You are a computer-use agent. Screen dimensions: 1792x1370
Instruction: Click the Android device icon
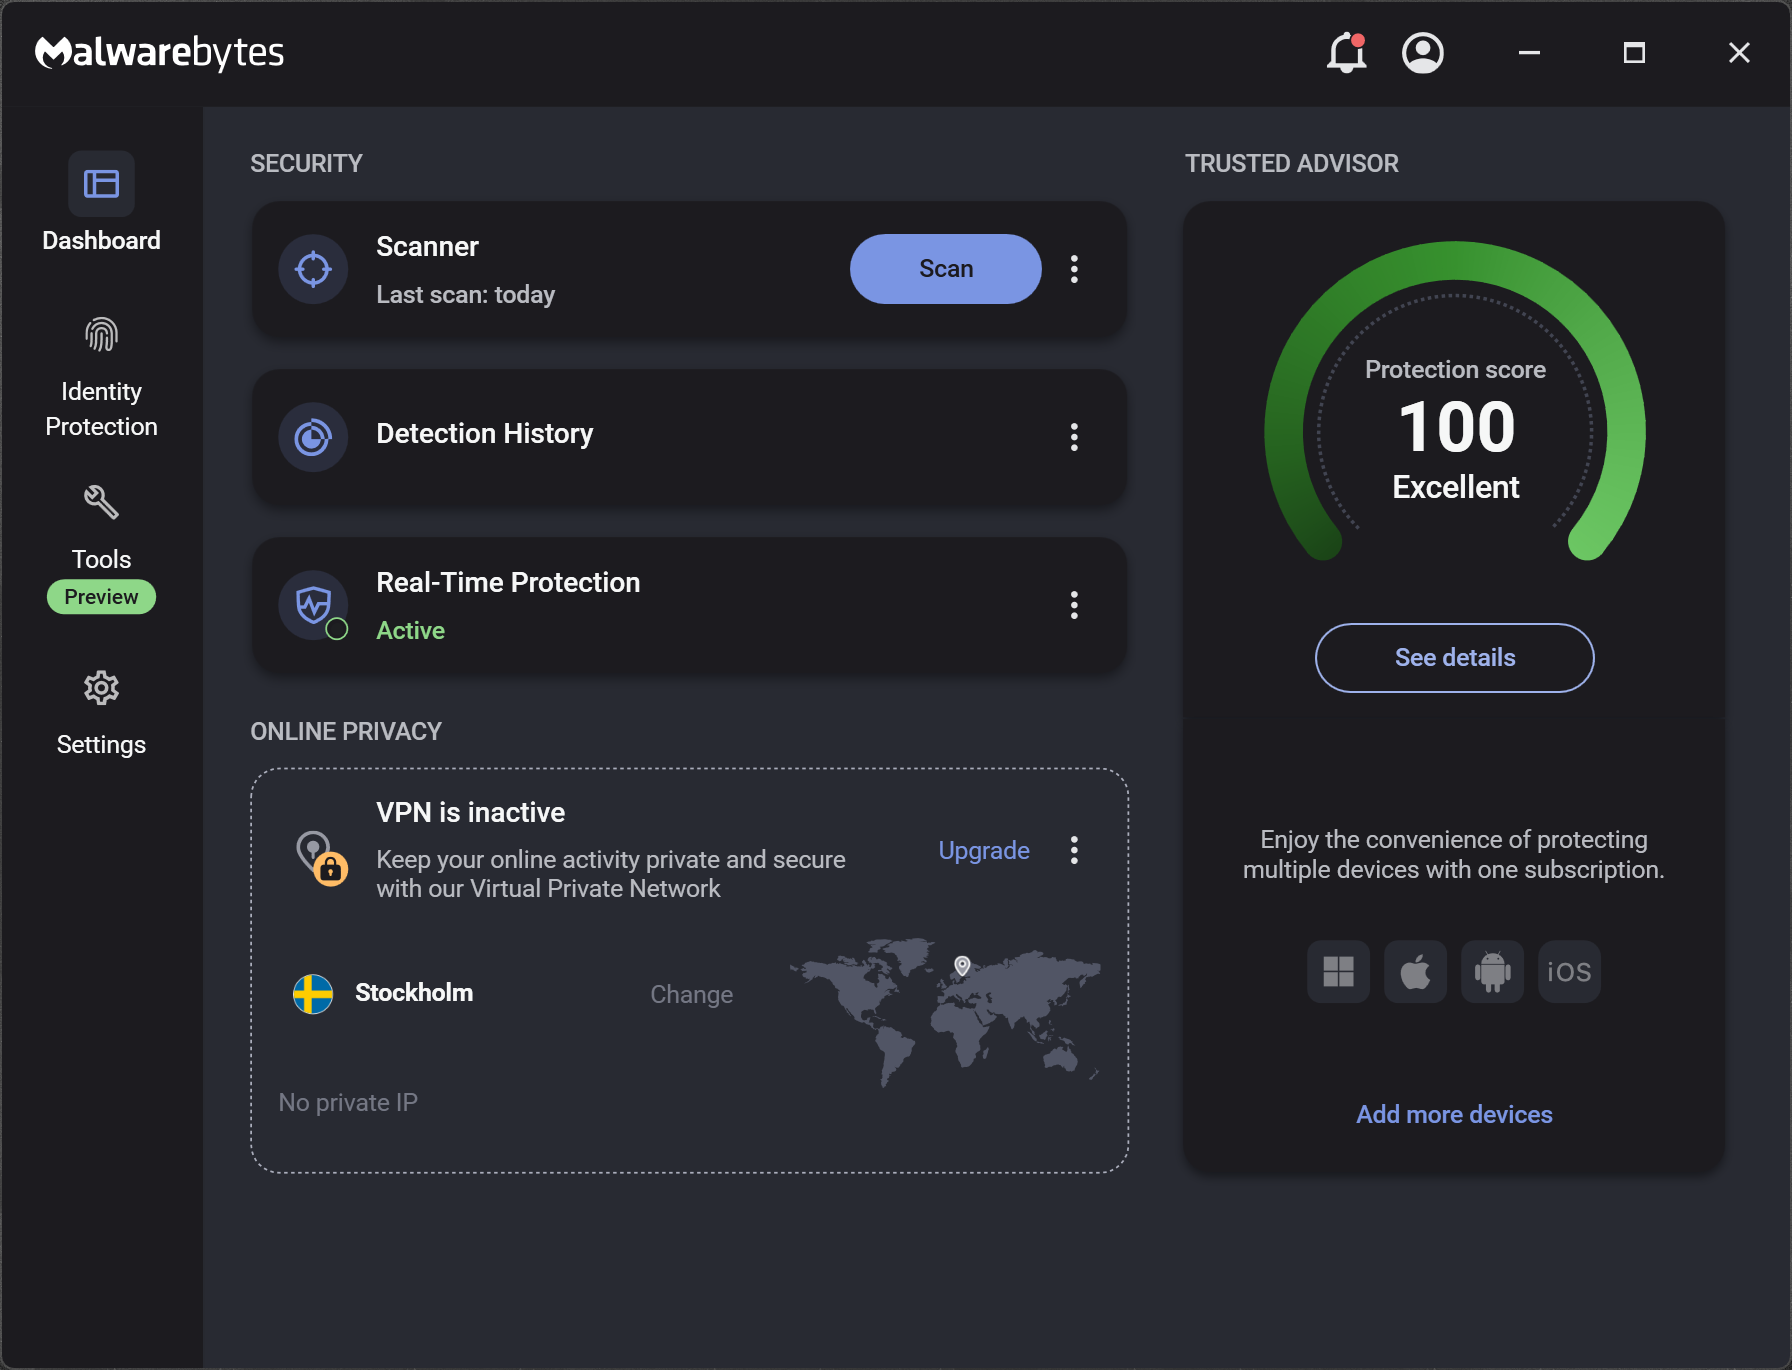pos(1492,971)
